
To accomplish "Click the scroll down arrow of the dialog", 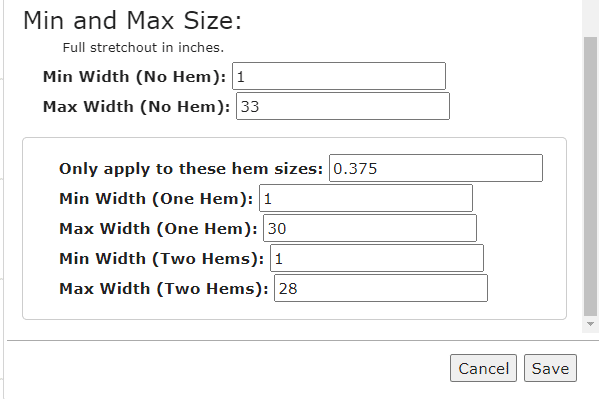I will click(590, 324).
